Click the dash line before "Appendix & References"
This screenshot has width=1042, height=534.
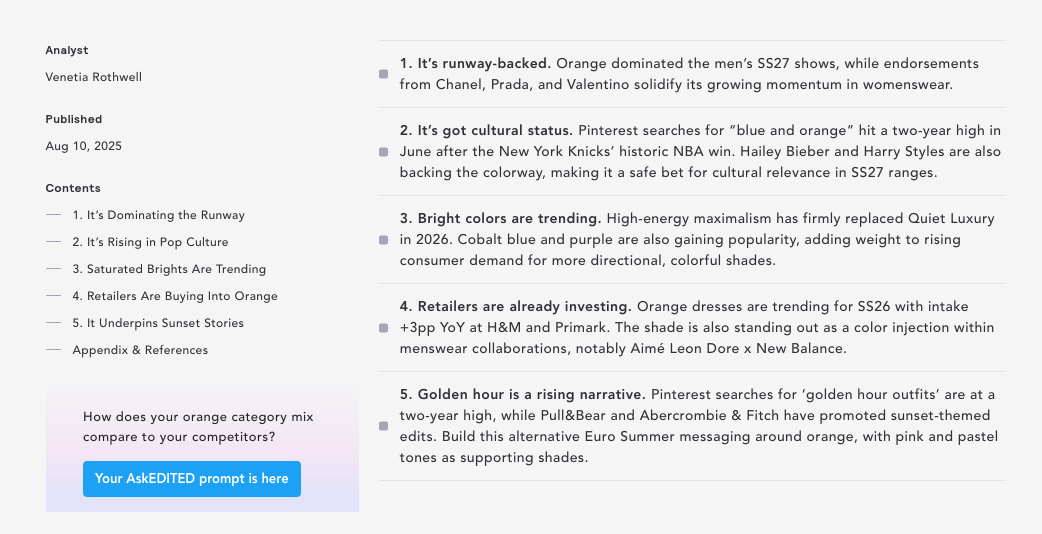tap(53, 349)
